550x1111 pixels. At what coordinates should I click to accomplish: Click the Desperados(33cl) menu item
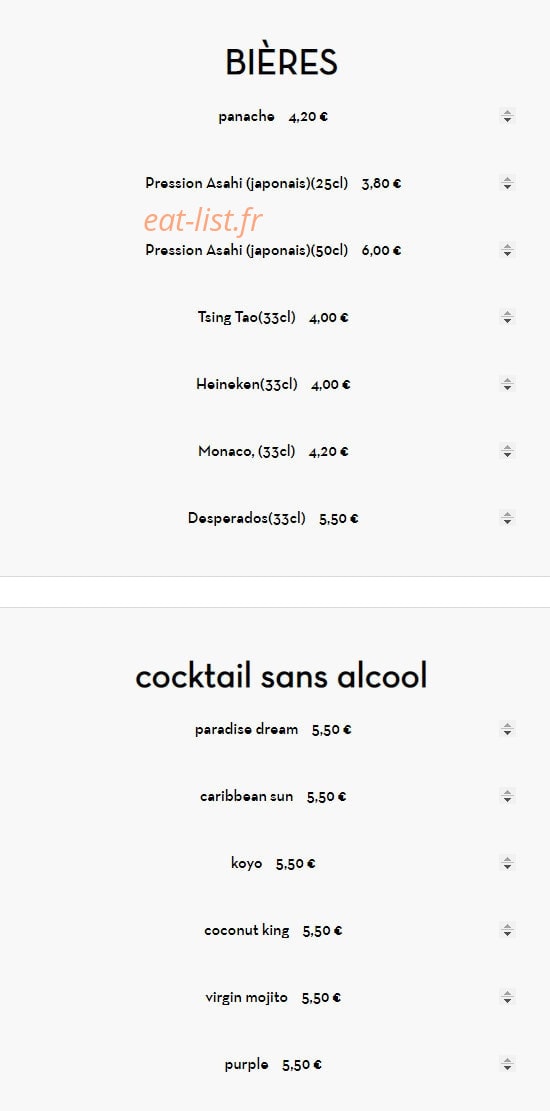pyautogui.click(x=273, y=518)
